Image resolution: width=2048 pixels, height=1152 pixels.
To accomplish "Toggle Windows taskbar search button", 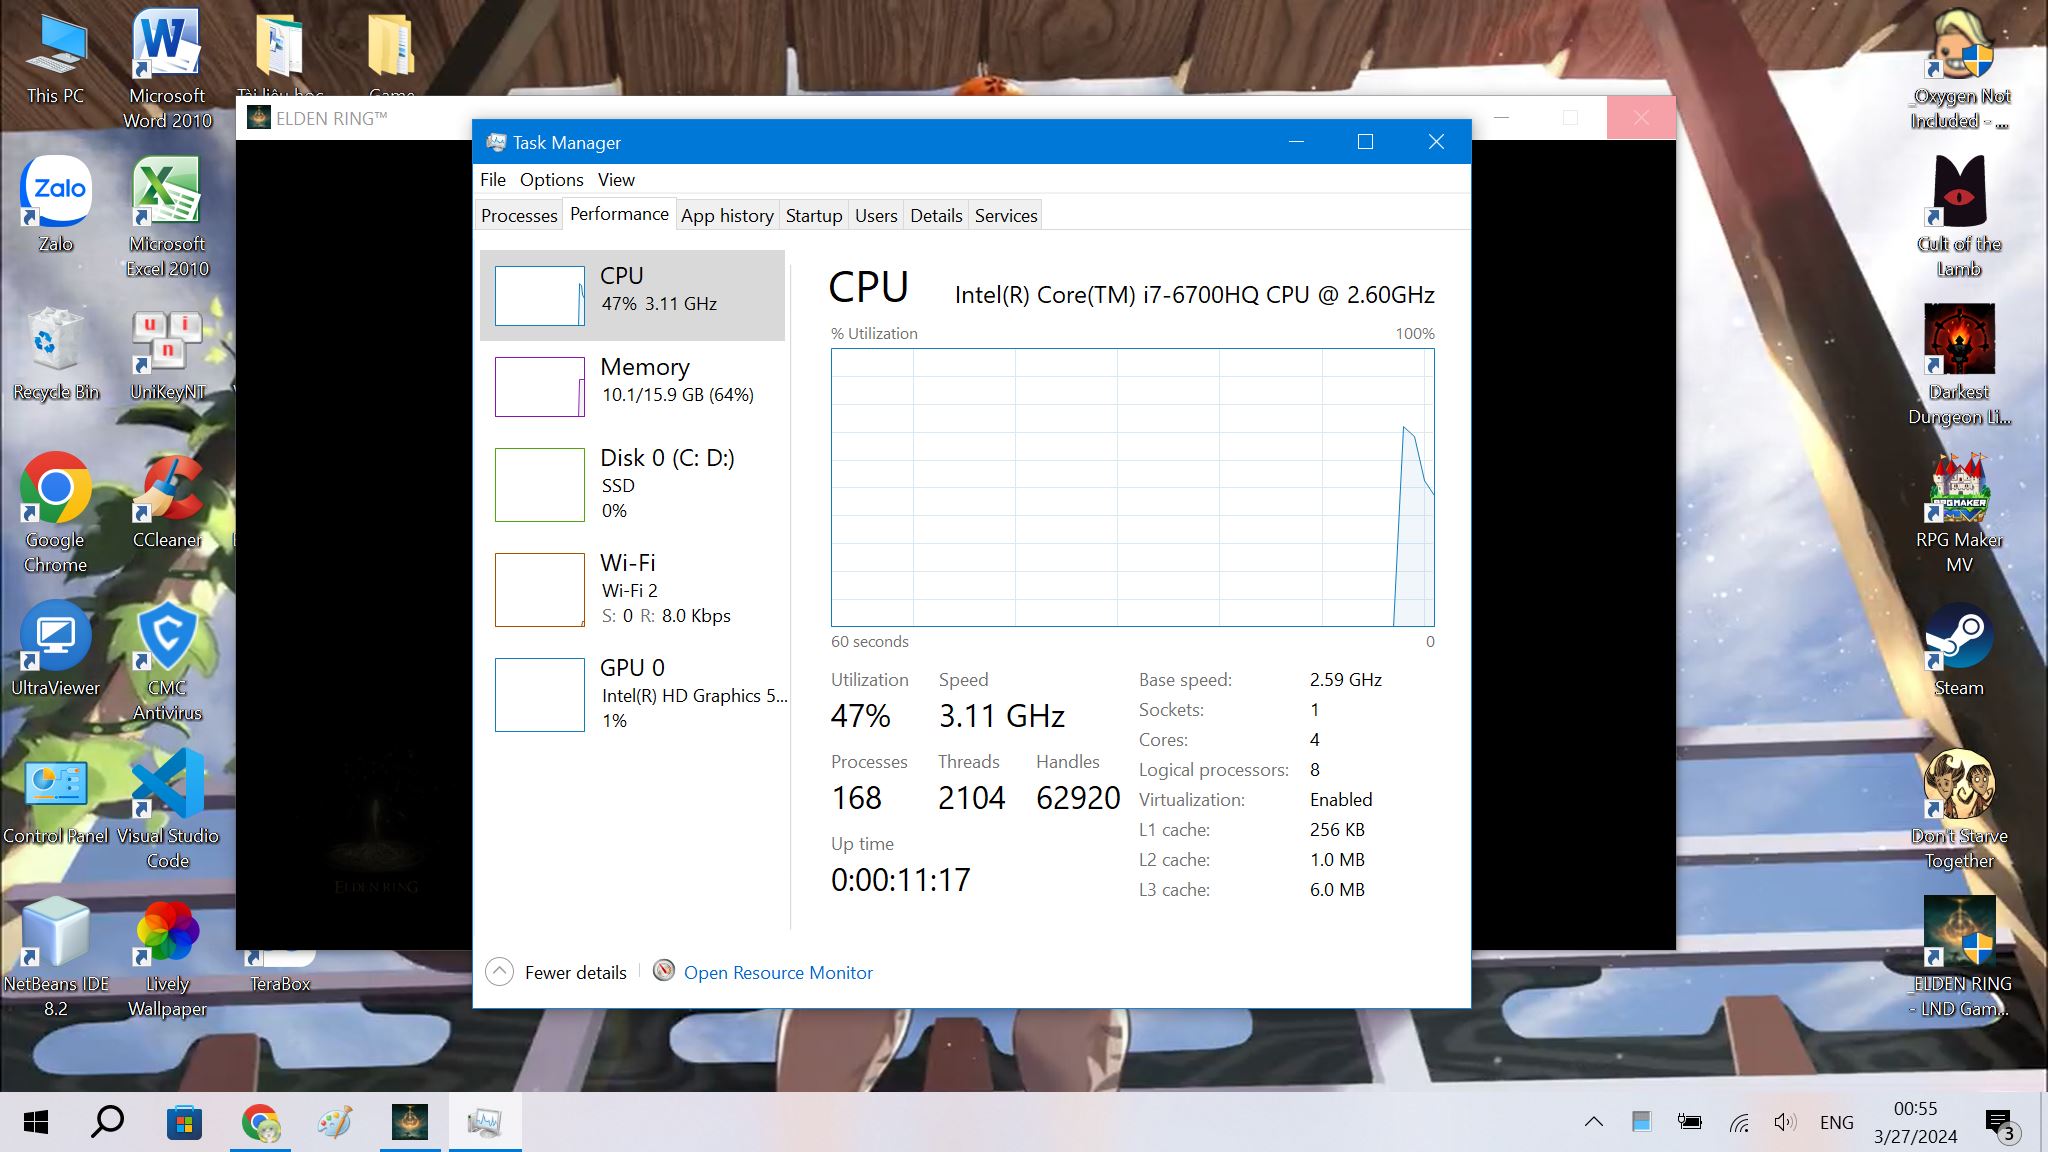I will [110, 1121].
